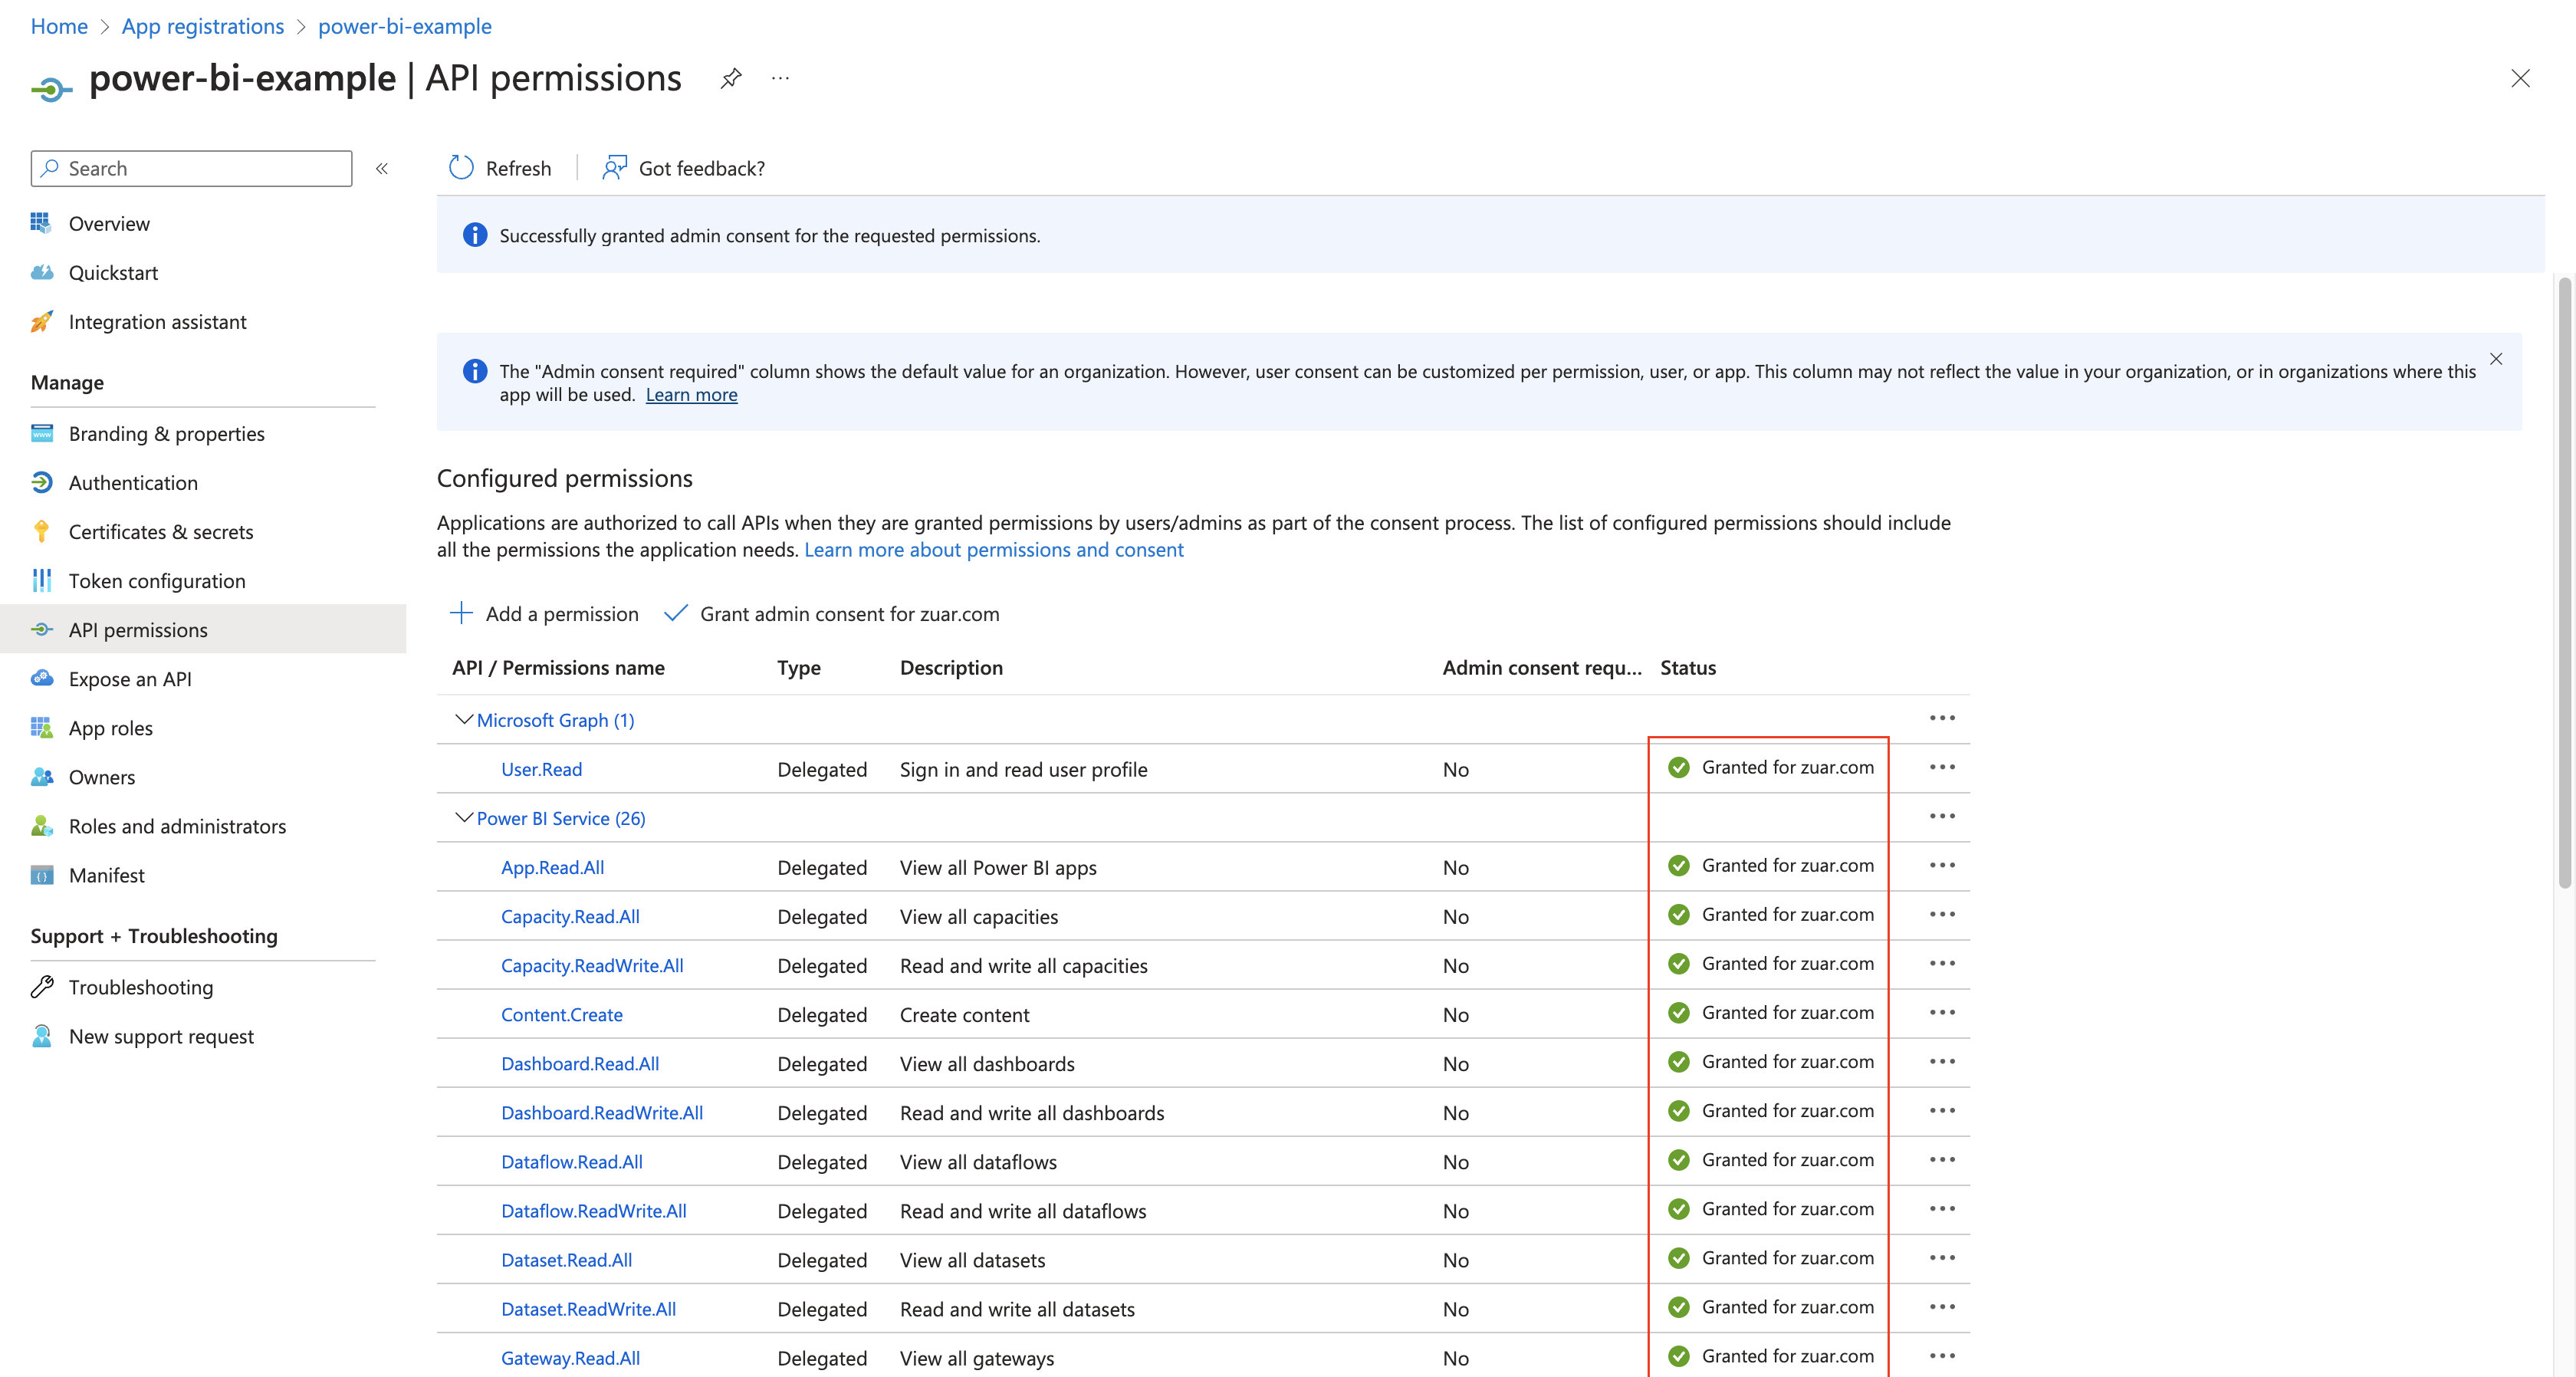The image size is (2576, 1377).
Task: Open the Authentication section
Action: pos(133,483)
